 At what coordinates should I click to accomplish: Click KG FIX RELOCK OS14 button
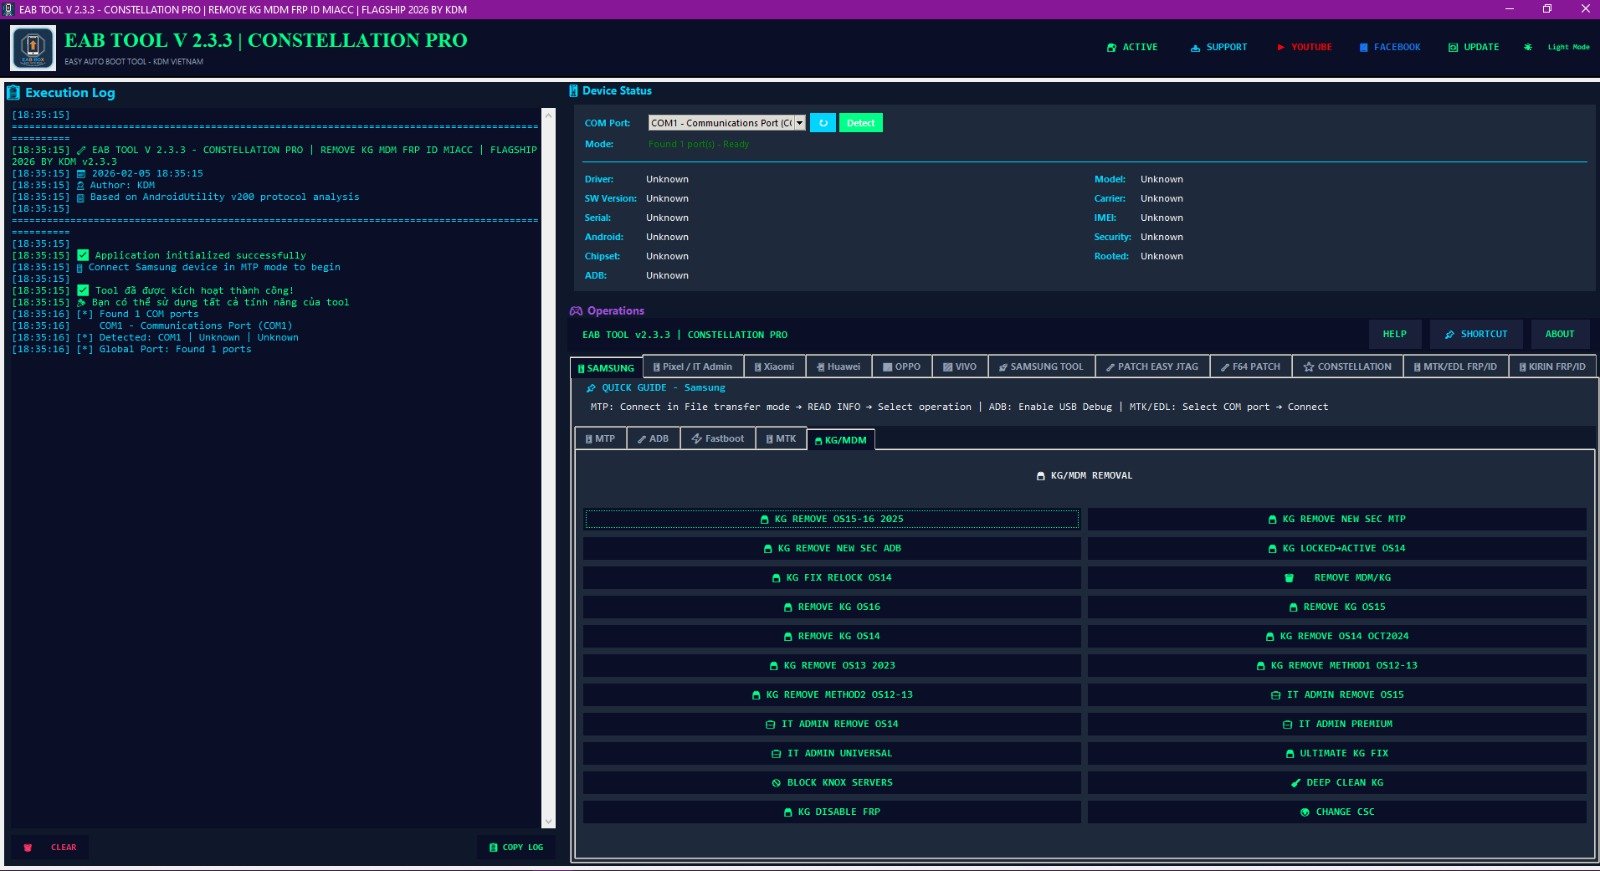click(832, 578)
